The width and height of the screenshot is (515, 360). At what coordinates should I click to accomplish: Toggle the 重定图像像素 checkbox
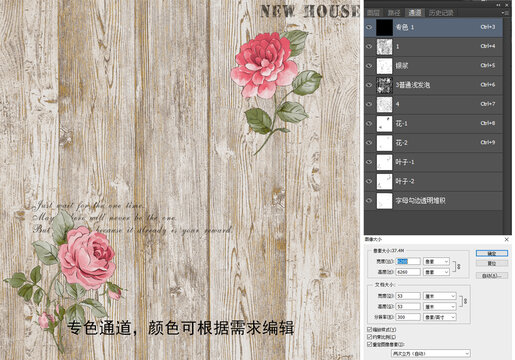click(x=369, y=344)
